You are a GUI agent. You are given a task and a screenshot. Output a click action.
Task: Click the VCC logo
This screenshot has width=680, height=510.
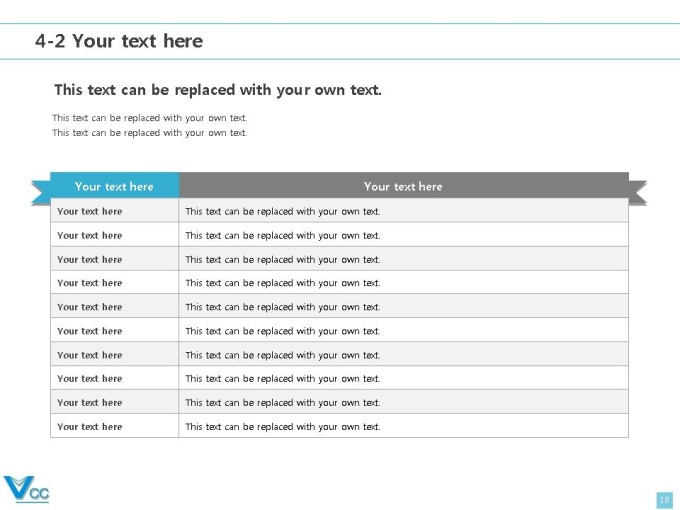click(x=26, y=489)
